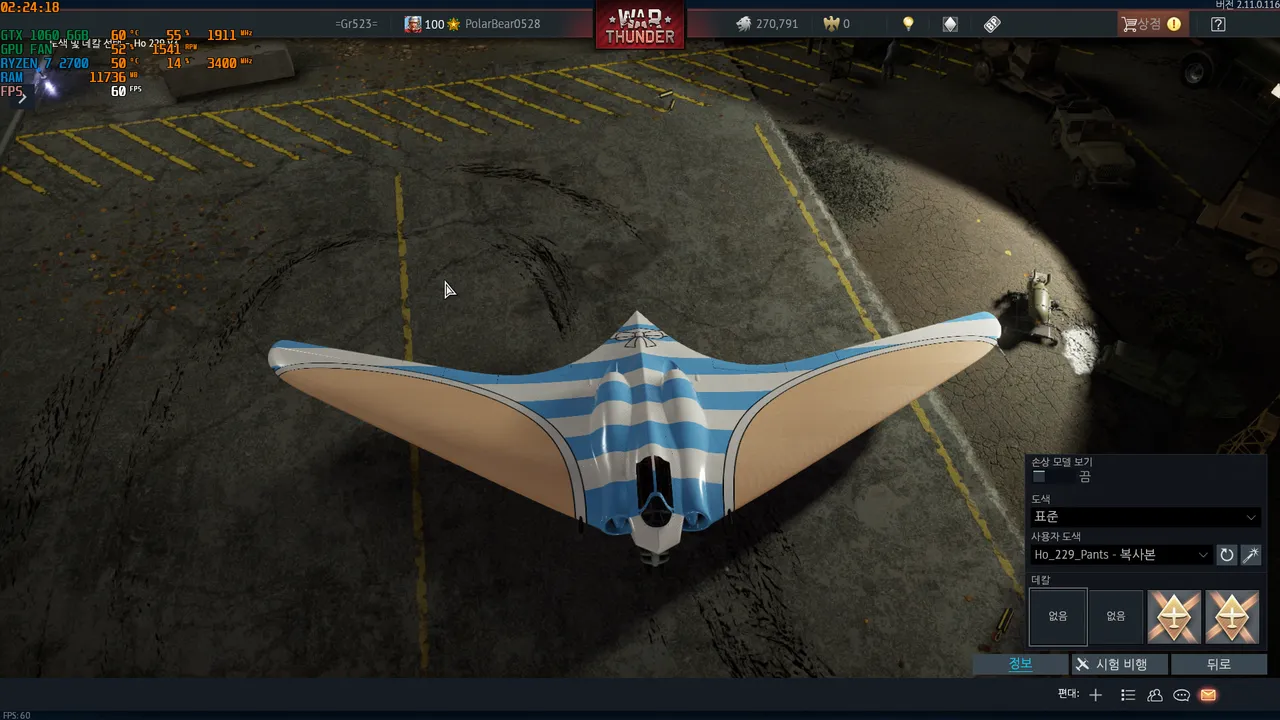Click the 시험 비행 test flight button
The width and height of the screenshot is (1280, 720).
[1112, 664]
